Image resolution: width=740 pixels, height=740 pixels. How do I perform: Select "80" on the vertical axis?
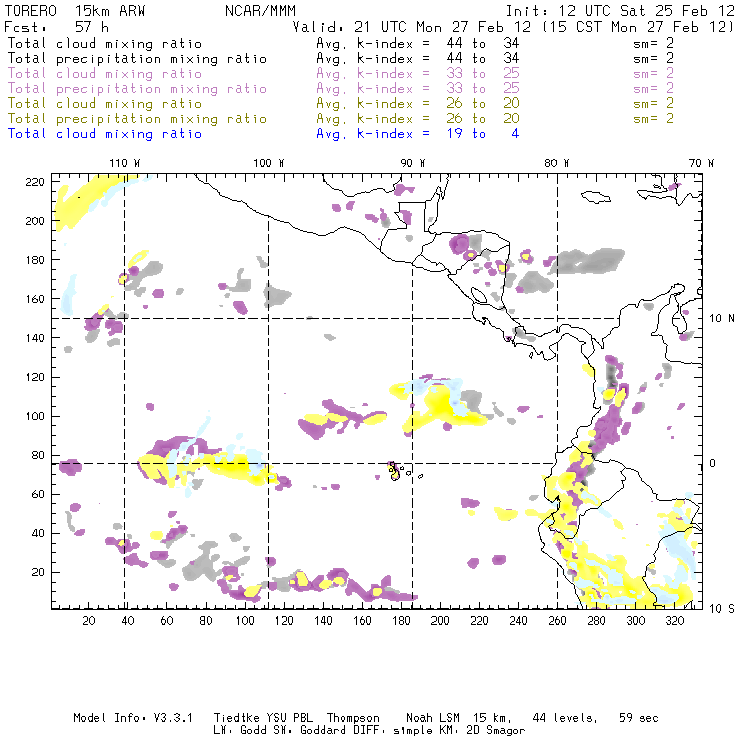[x=38, y=455]
